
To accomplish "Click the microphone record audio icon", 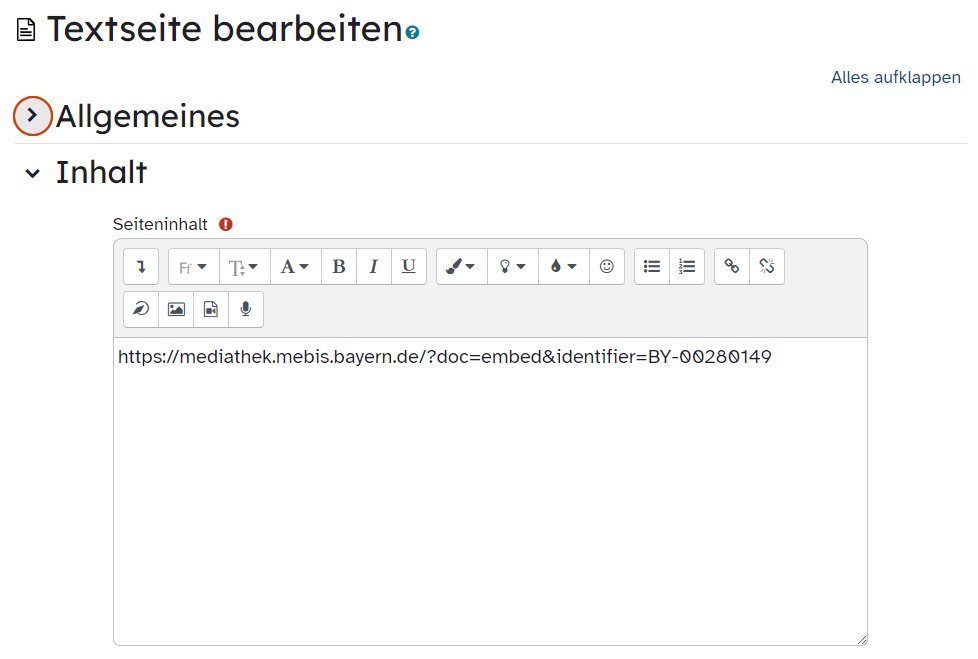I will (246, 309).
